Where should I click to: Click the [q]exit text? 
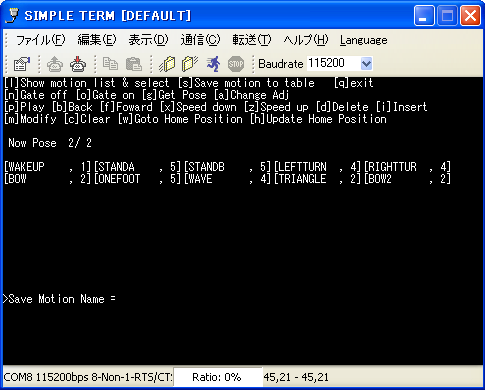(354, 83)
